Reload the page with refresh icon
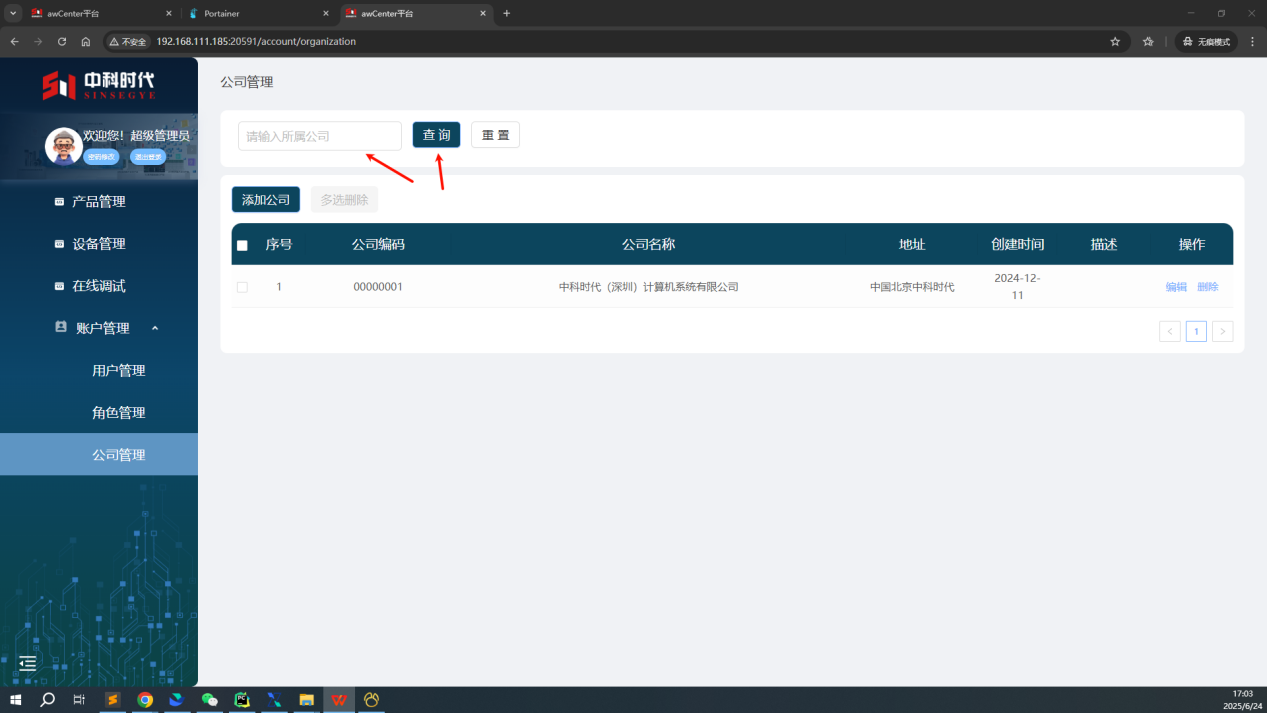 point(62,41)
